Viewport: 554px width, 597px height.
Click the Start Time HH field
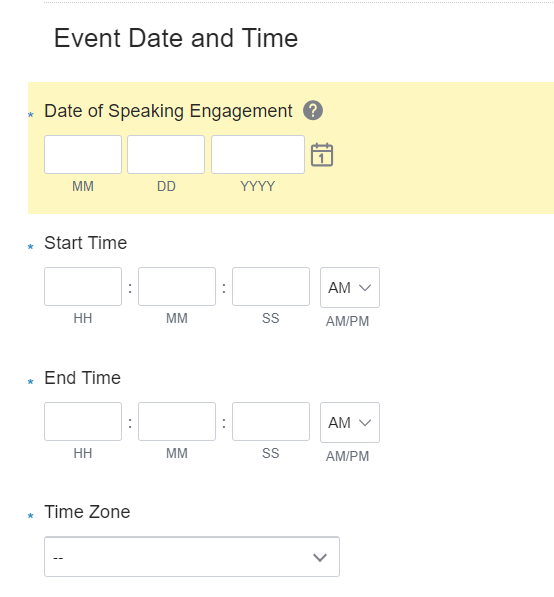[x=83, y=286]
